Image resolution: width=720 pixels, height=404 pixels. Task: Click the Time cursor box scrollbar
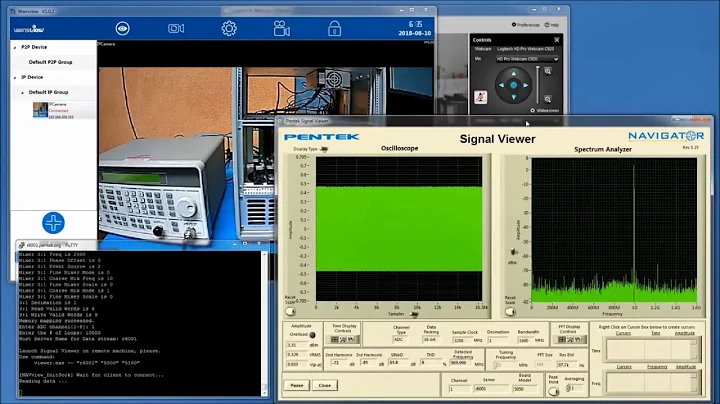pos(694,349)
